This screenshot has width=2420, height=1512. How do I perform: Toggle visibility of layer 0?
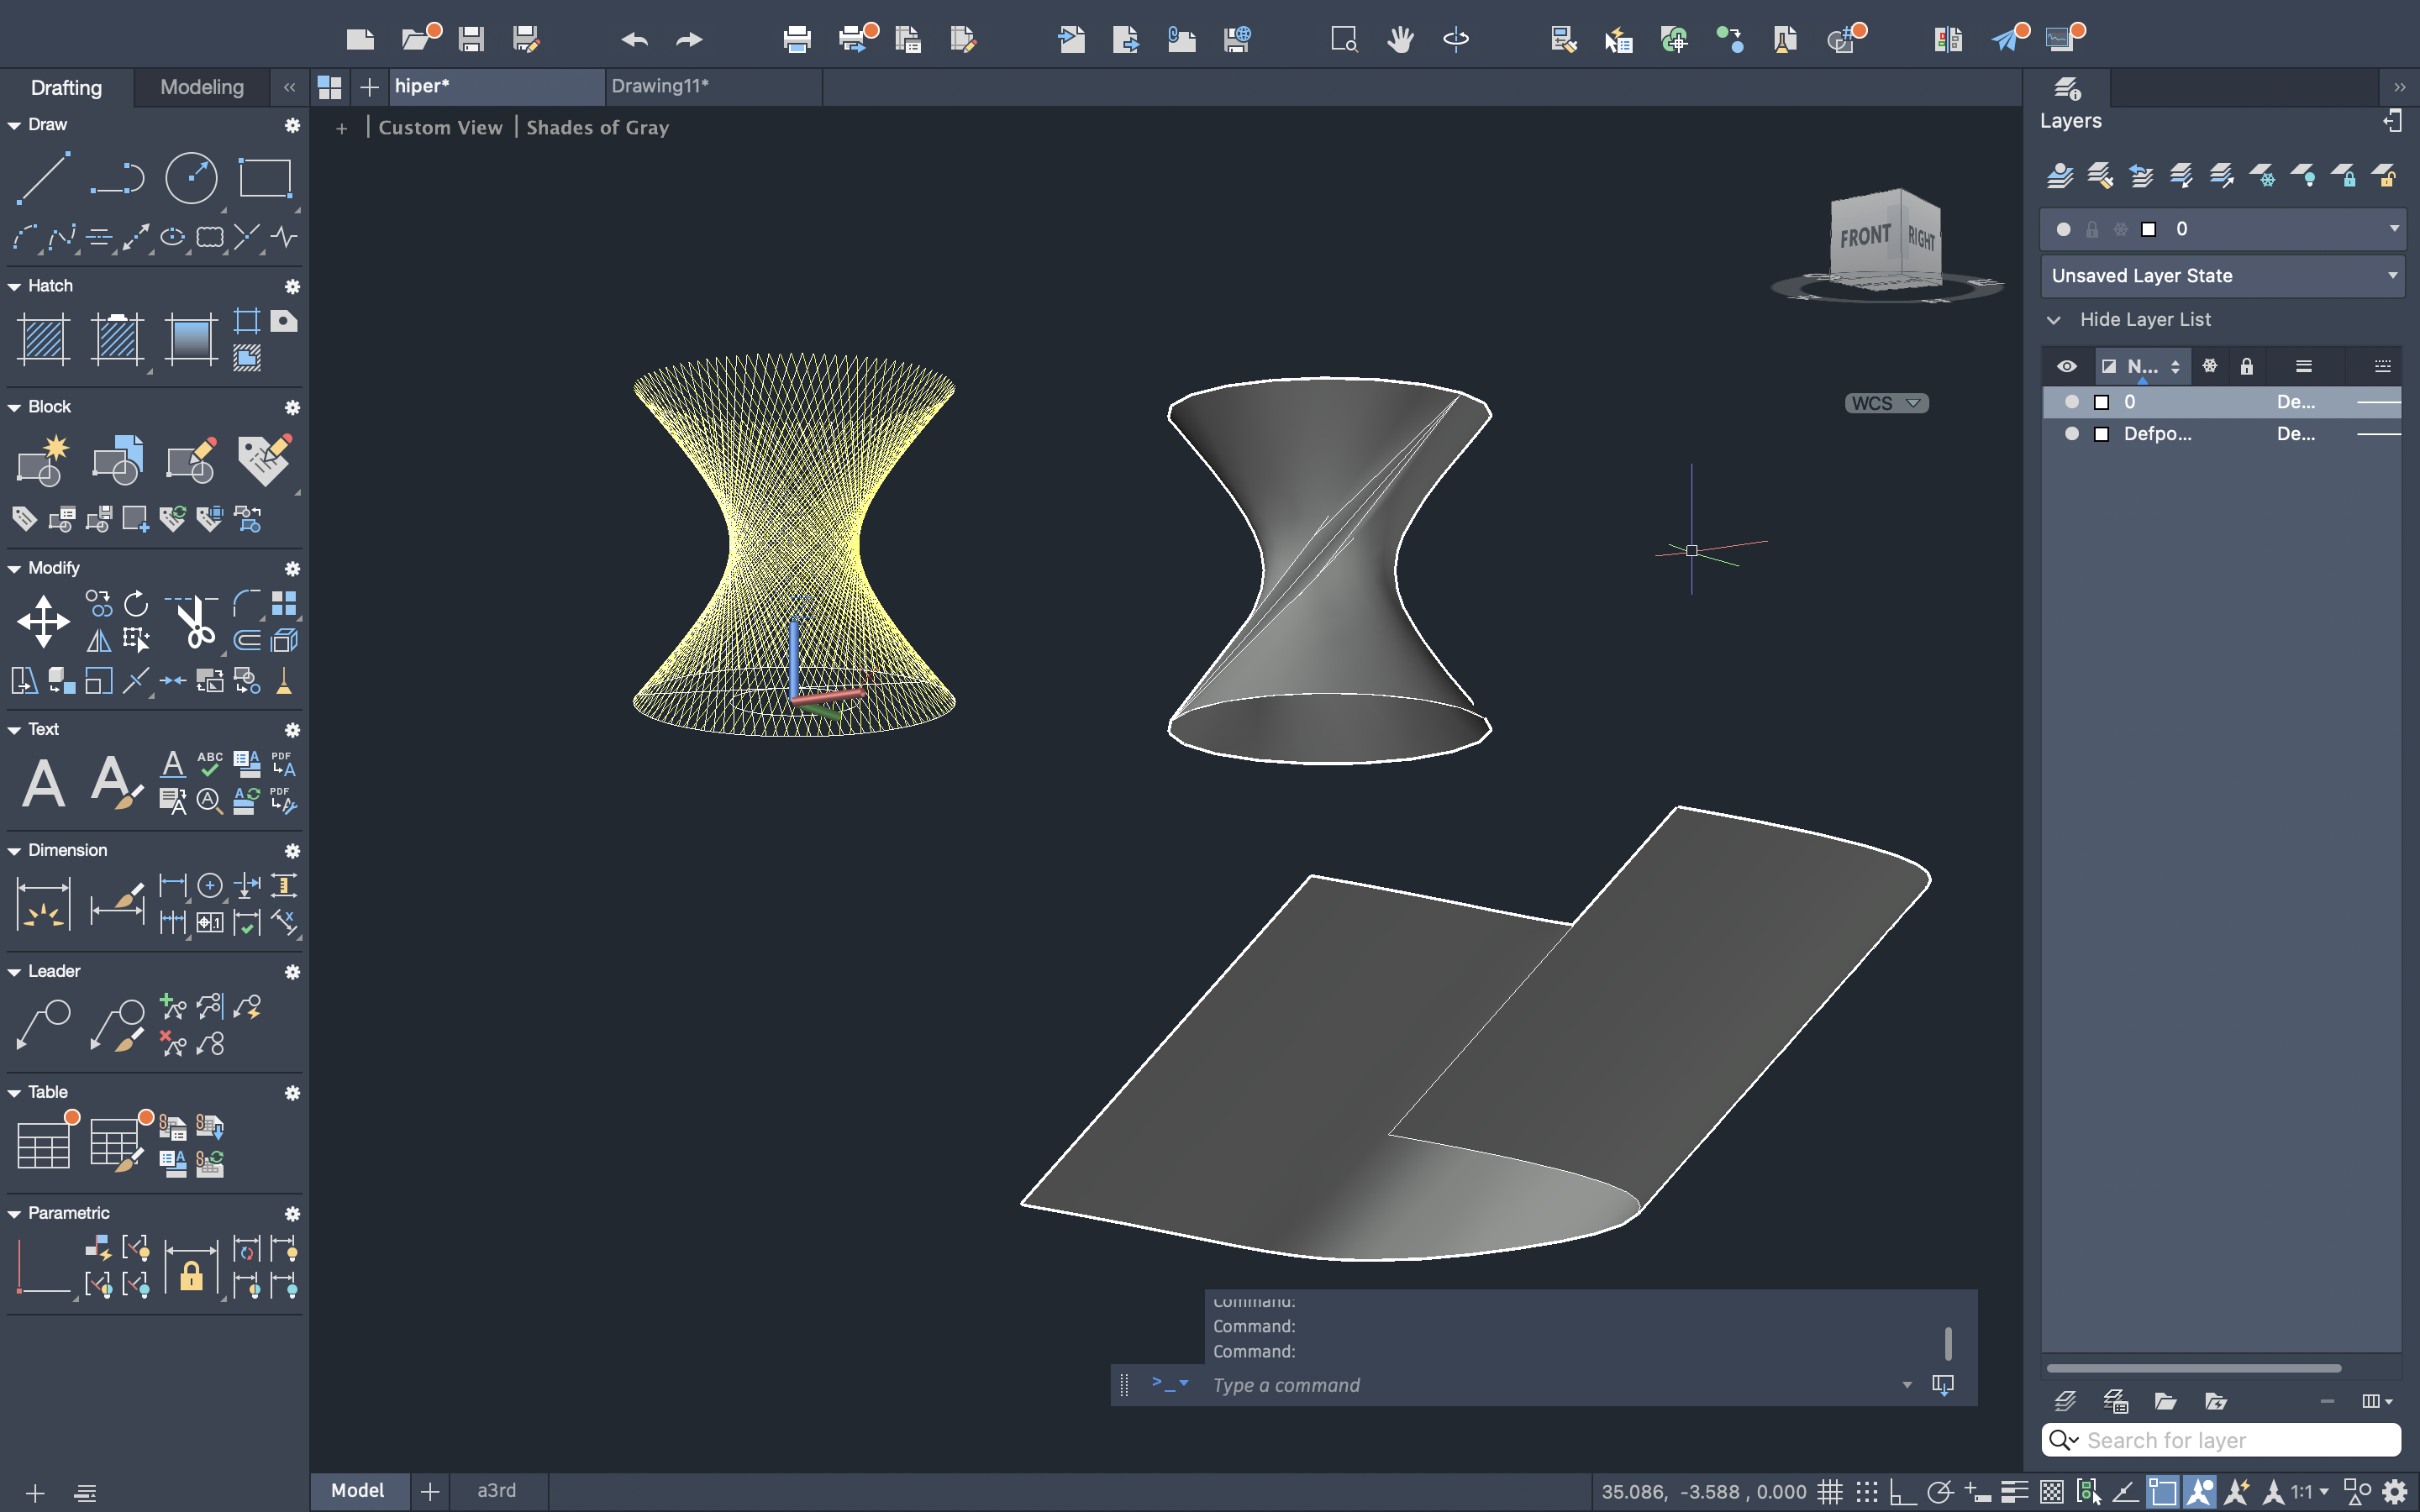pyautogui.click(x=2071, y=402)
